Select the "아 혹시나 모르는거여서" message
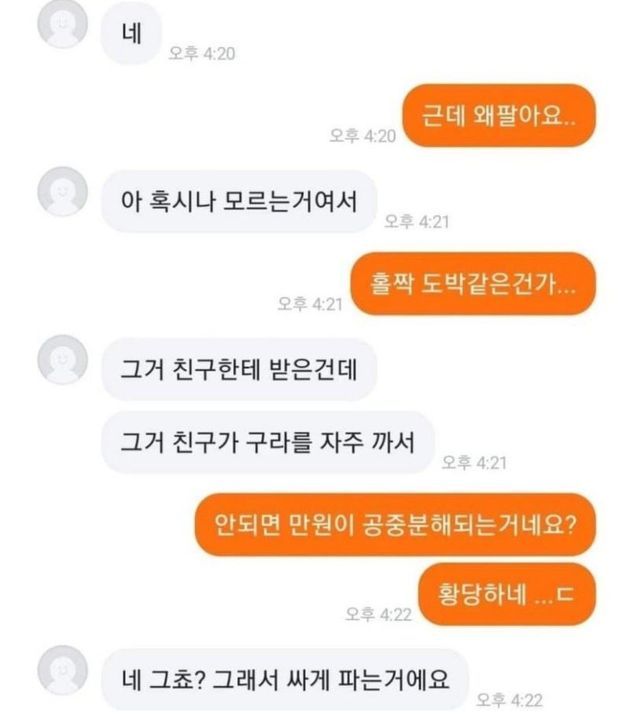Viewport: 640px width, 718px height. 239,201
